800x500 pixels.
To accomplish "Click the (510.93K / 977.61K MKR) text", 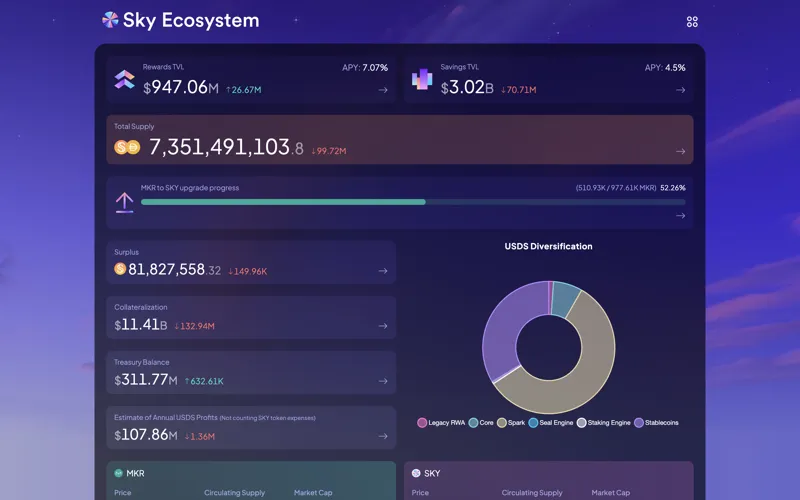I will (x=616, y=188).
